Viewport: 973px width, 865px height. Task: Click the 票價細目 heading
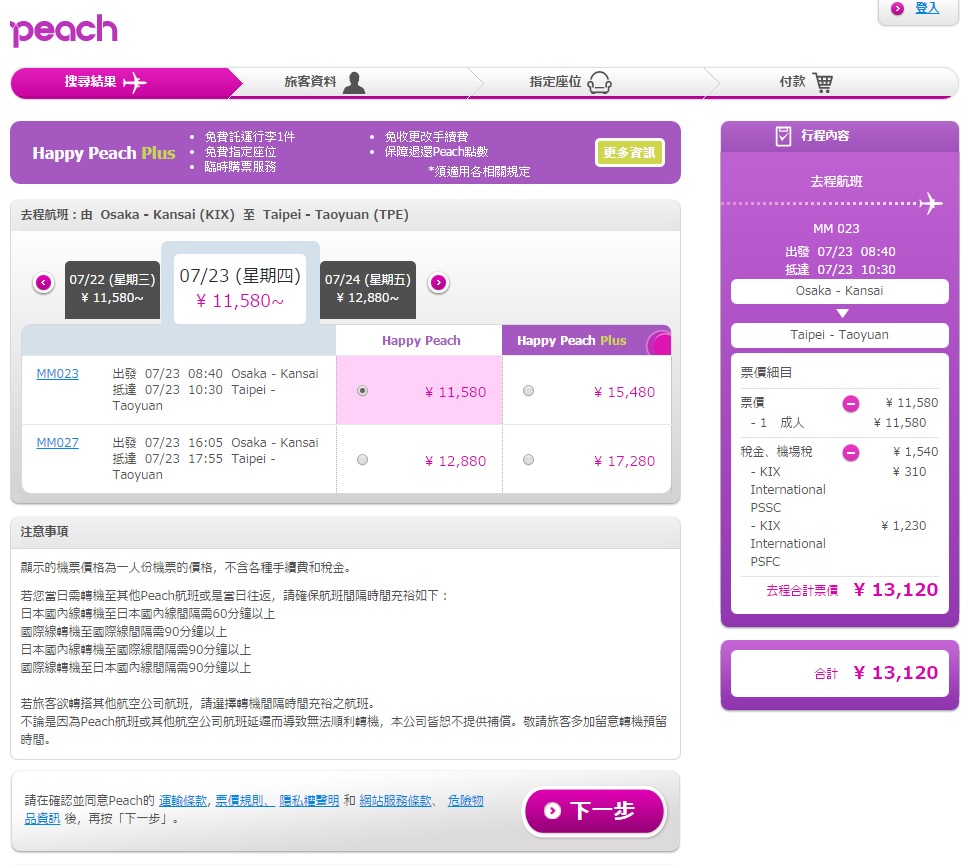(766, 372)
